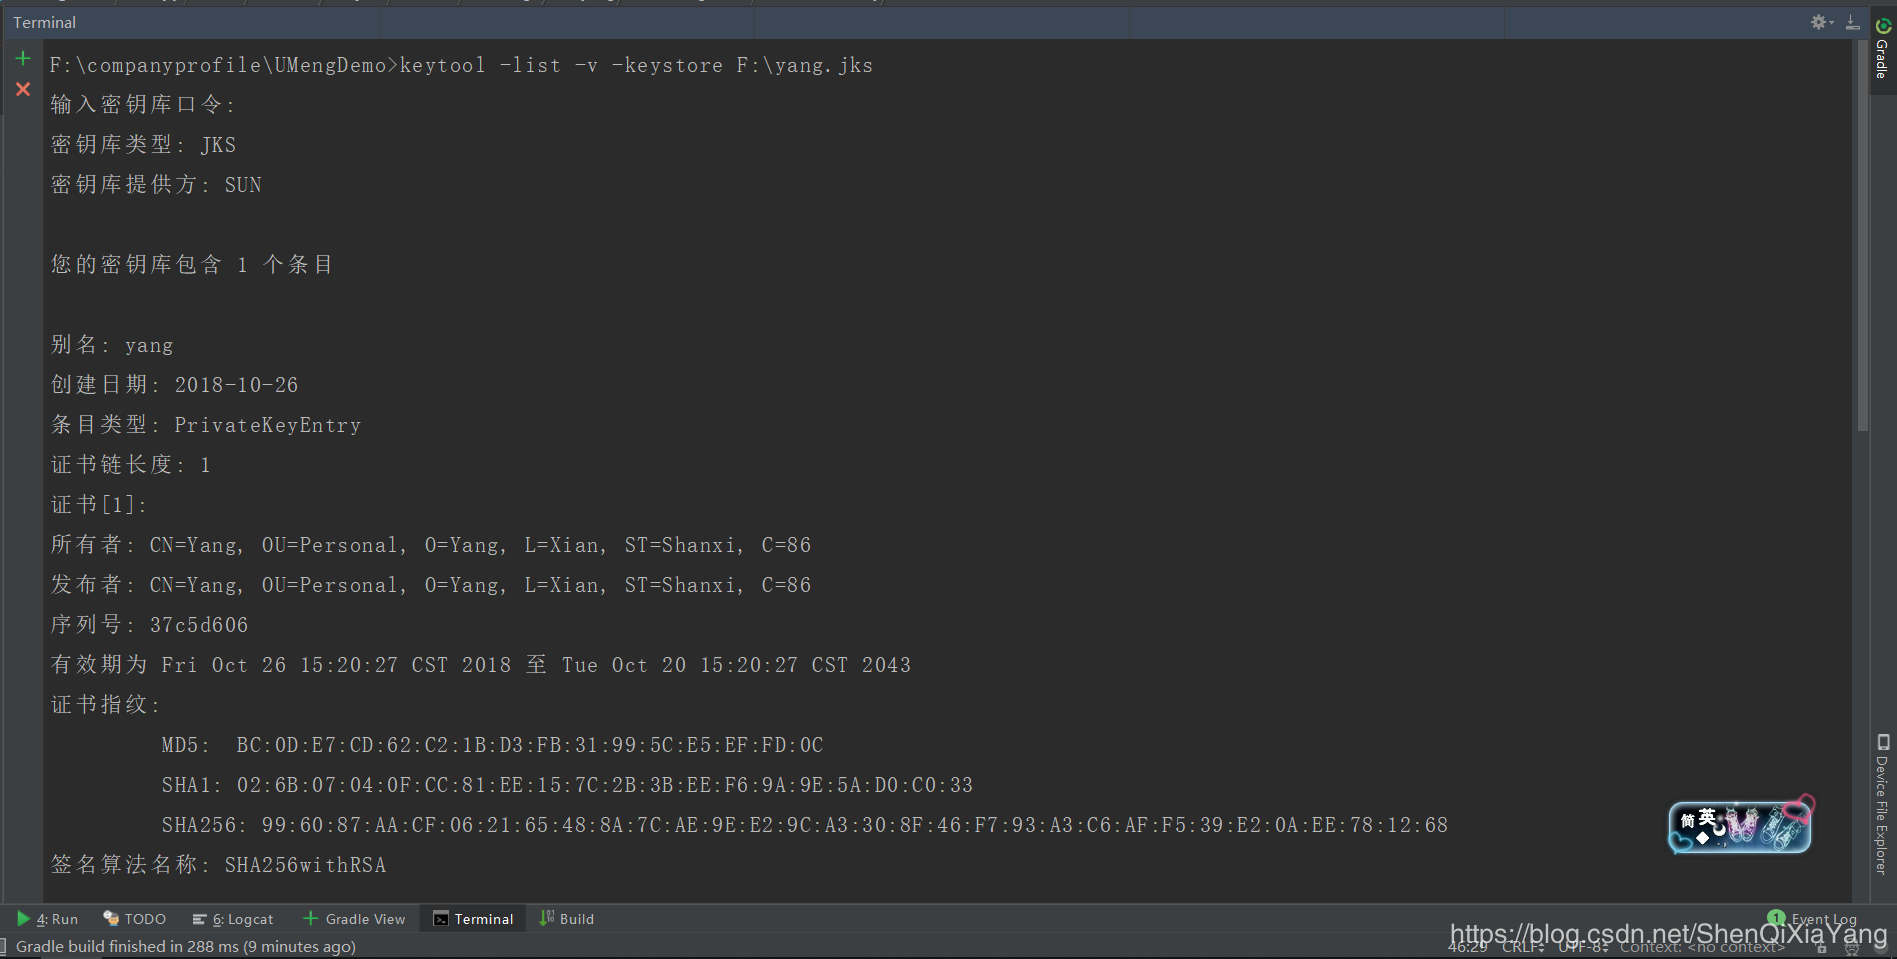The image size is (1897, 959).
Task: Open the Gradle View tool window
Action: tap(355, 919)
